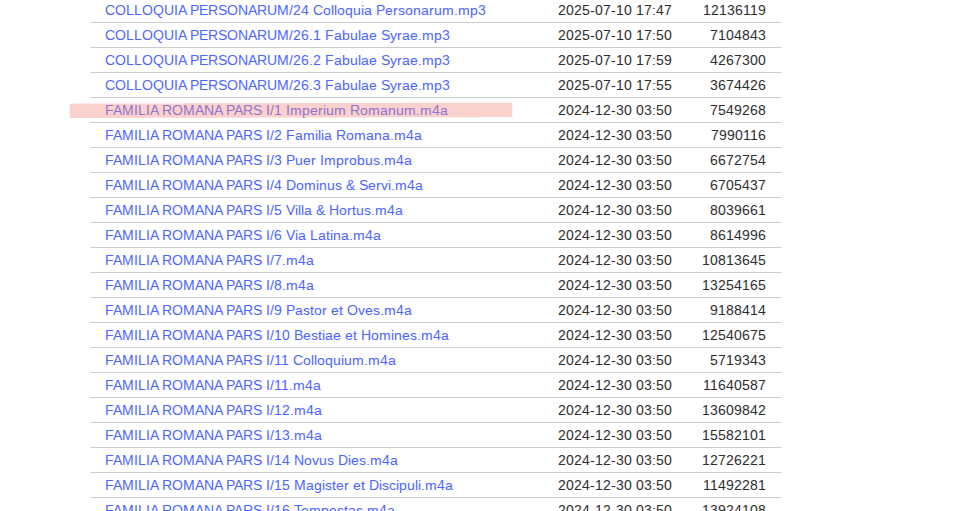Select file size 13609842
The image size is (971, 511).
tap(734, 410)
